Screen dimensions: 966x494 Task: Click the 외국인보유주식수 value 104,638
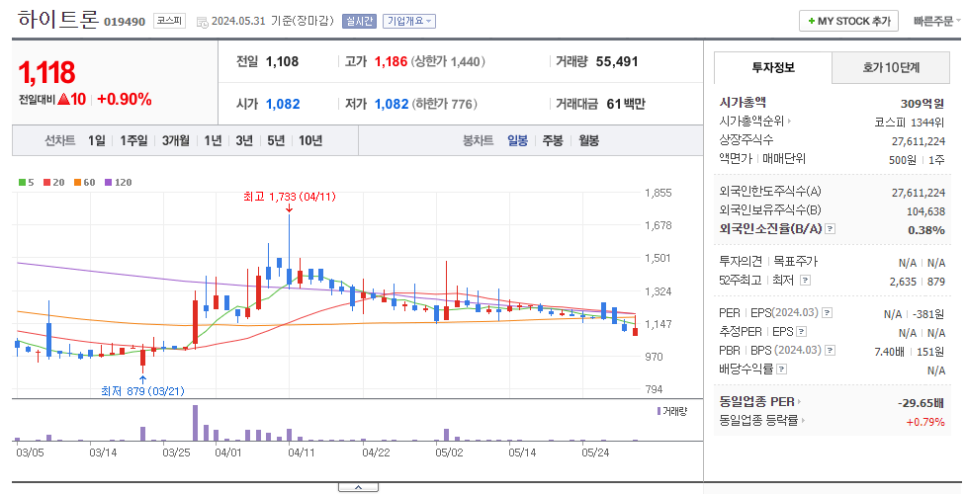click(x=926, y=211)
